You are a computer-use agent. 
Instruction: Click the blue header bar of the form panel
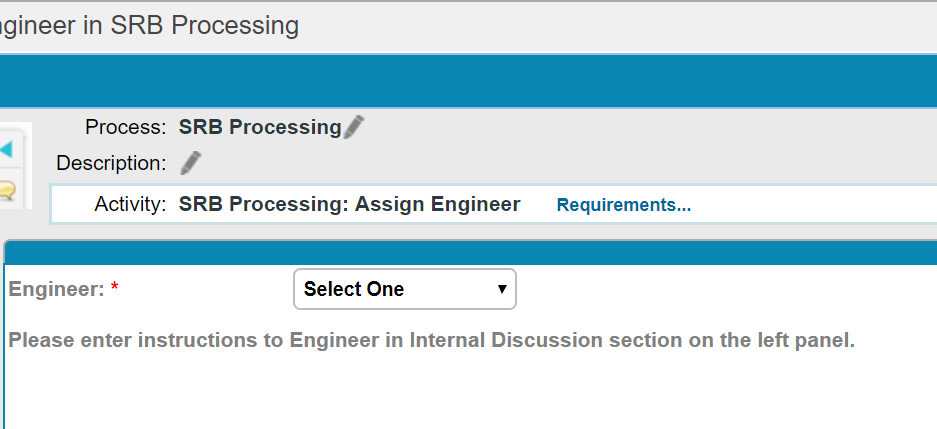click(x=471, y=253)
